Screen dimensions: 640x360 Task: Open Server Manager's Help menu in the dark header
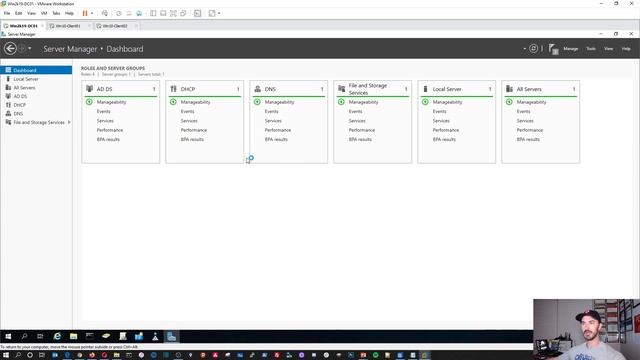click(x=626, y=49)
